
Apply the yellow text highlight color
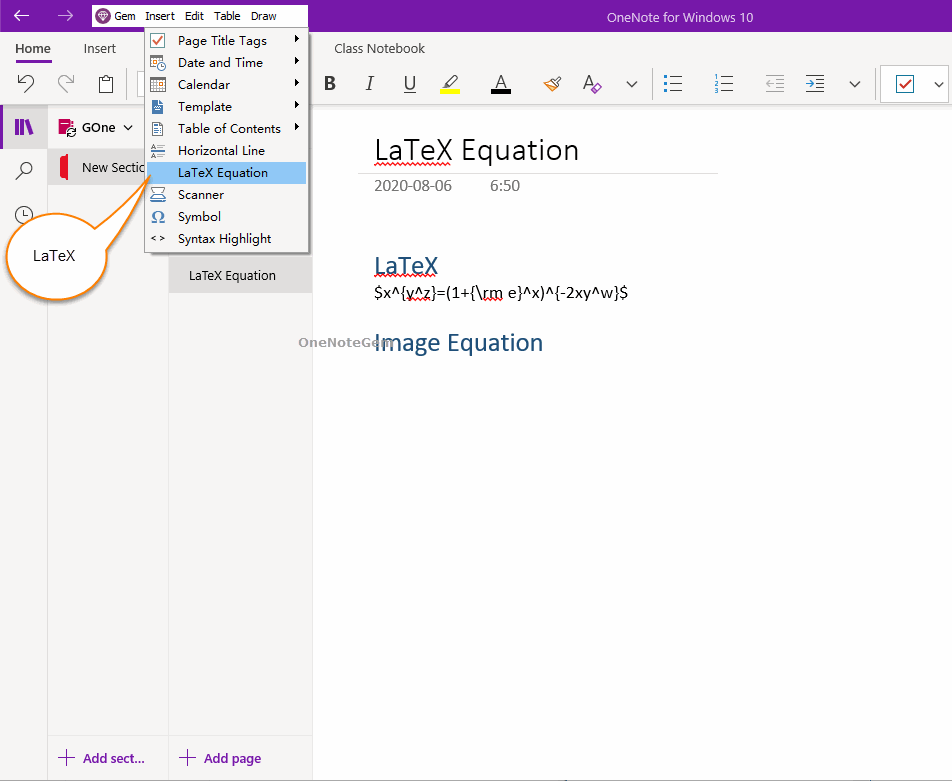(450, 84)
